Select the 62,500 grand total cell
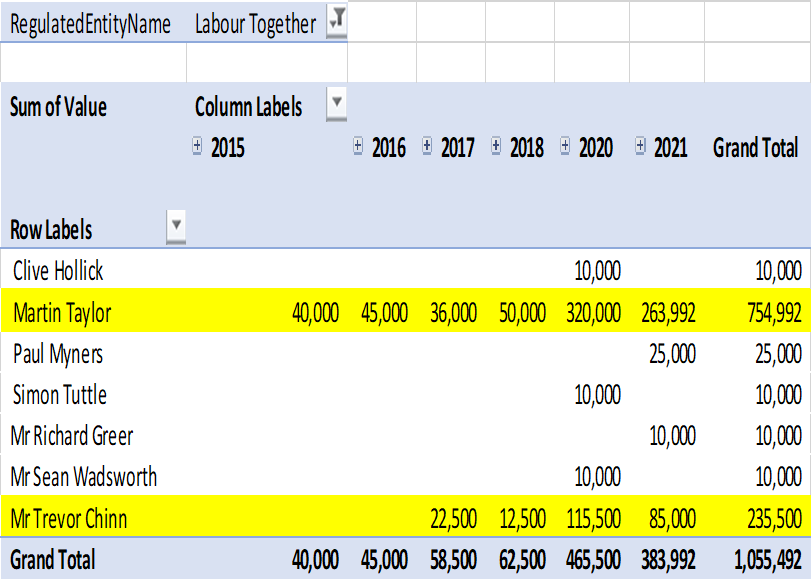This screenshot has width=812, height=580. 523,560
